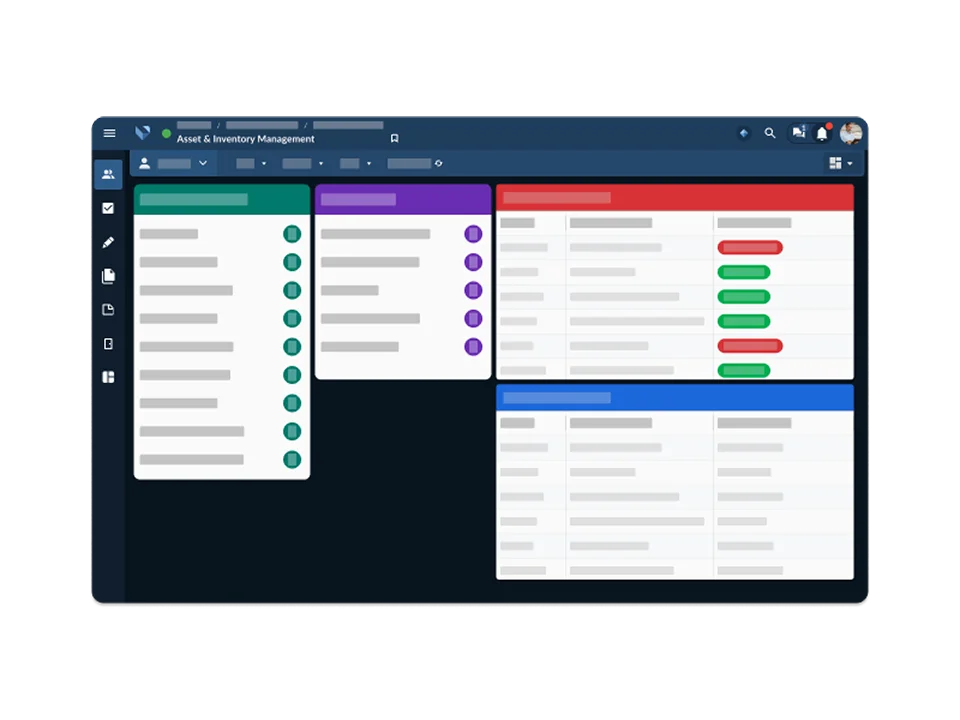Click the widget layout grid icon
Image resolution: width=960 pixels, height=720 pixels.
(835, 163)
